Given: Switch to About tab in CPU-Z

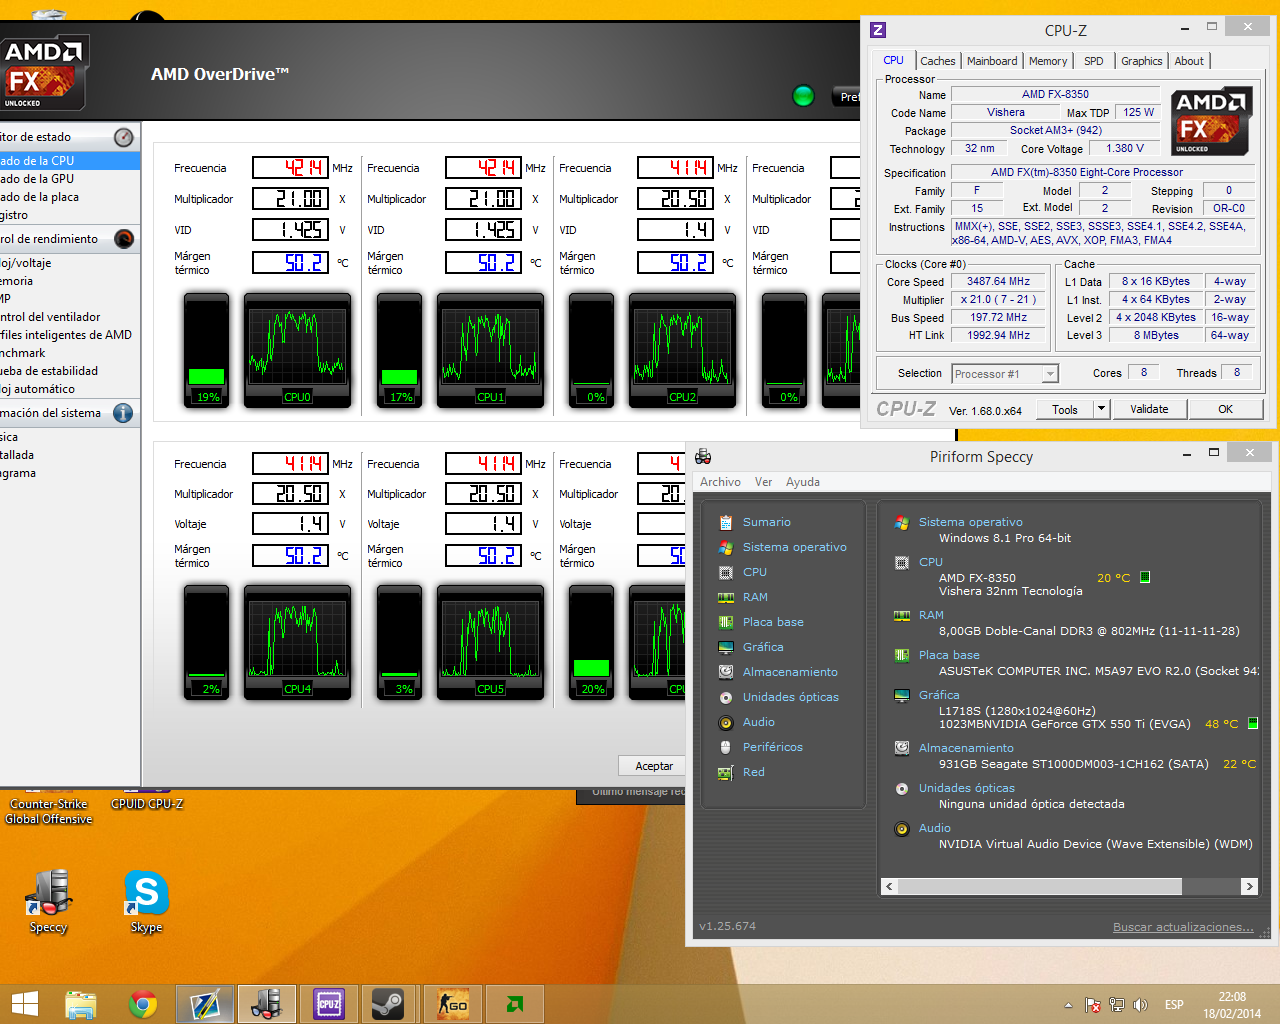Looking at the screenshot, I should point(1189,61).
